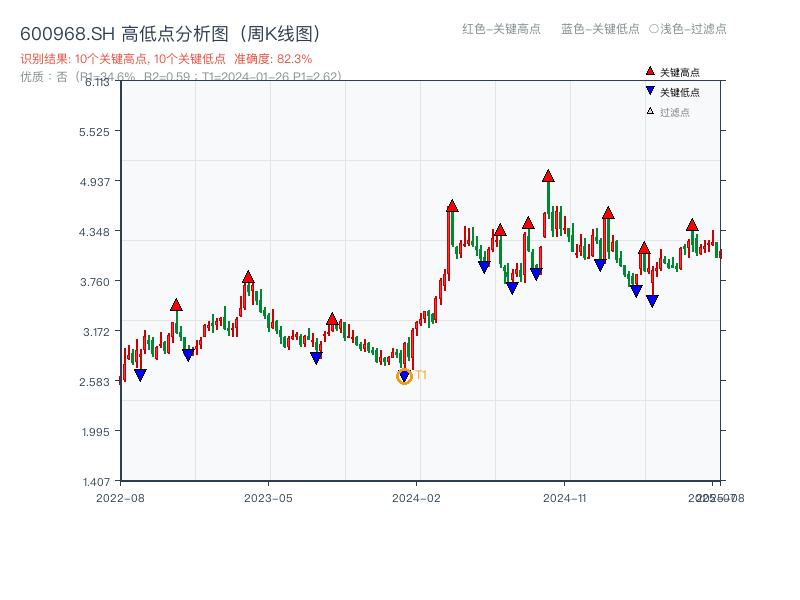Click the red key-high triangle just before 2023-05
This screenshot has width=800, height=600.
[248, 277]
